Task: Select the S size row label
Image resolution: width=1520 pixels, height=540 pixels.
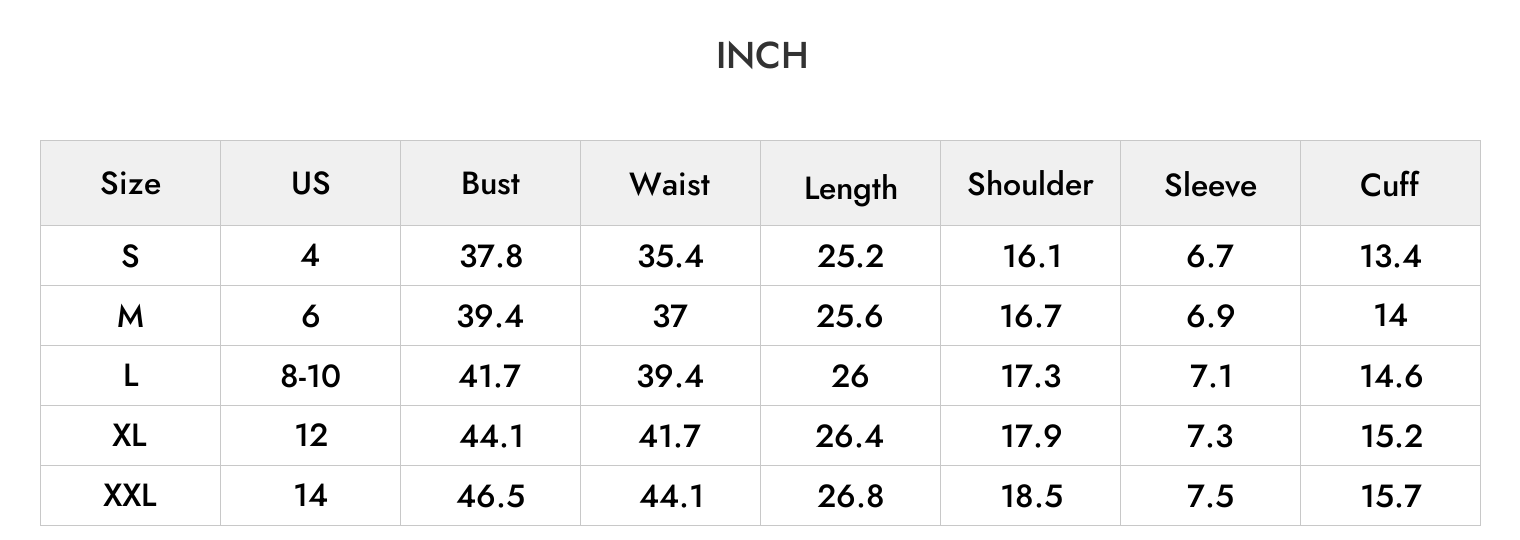Action: 130,256
